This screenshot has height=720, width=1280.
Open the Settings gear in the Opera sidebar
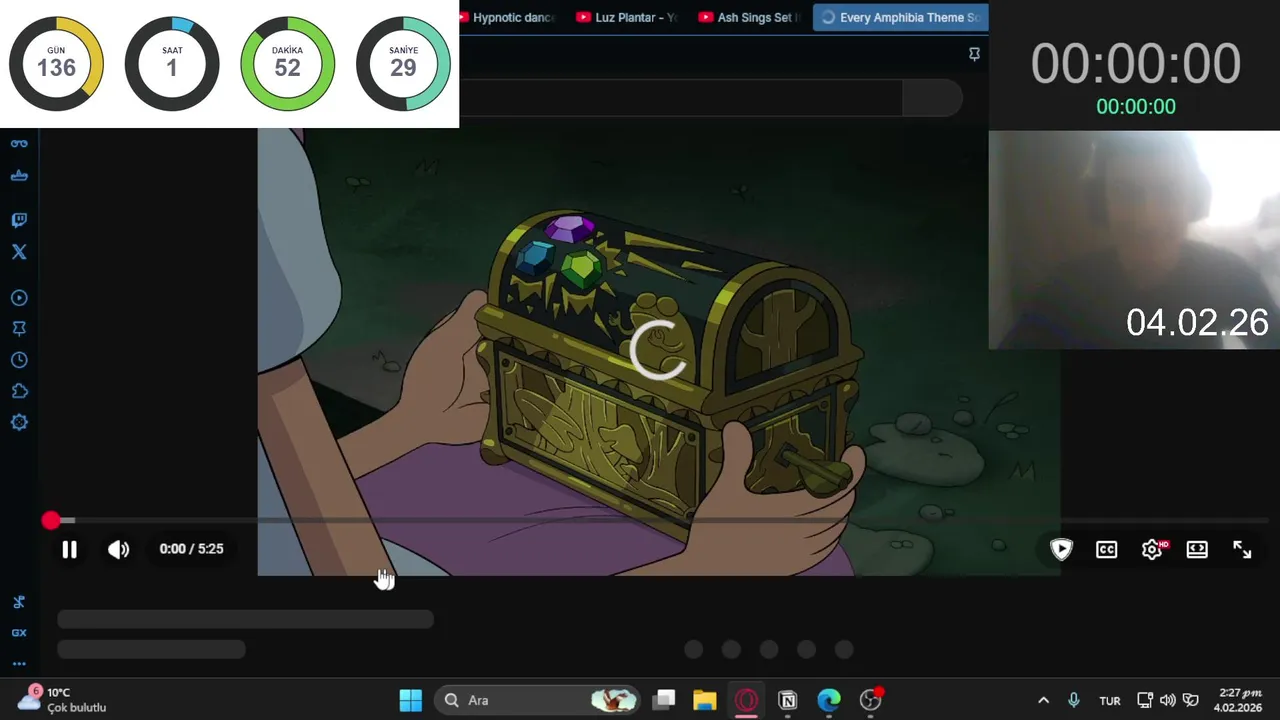pos(19,422)
